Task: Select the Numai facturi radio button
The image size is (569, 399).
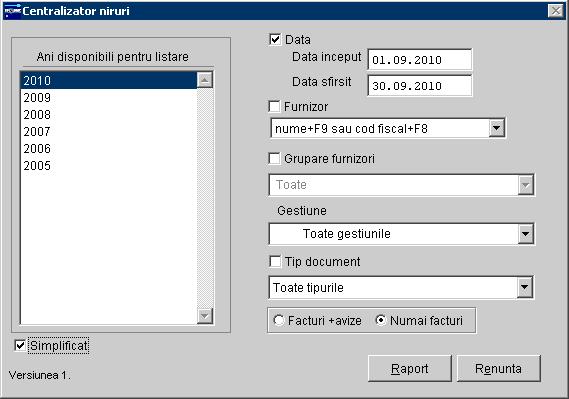Action: point(381,320)
